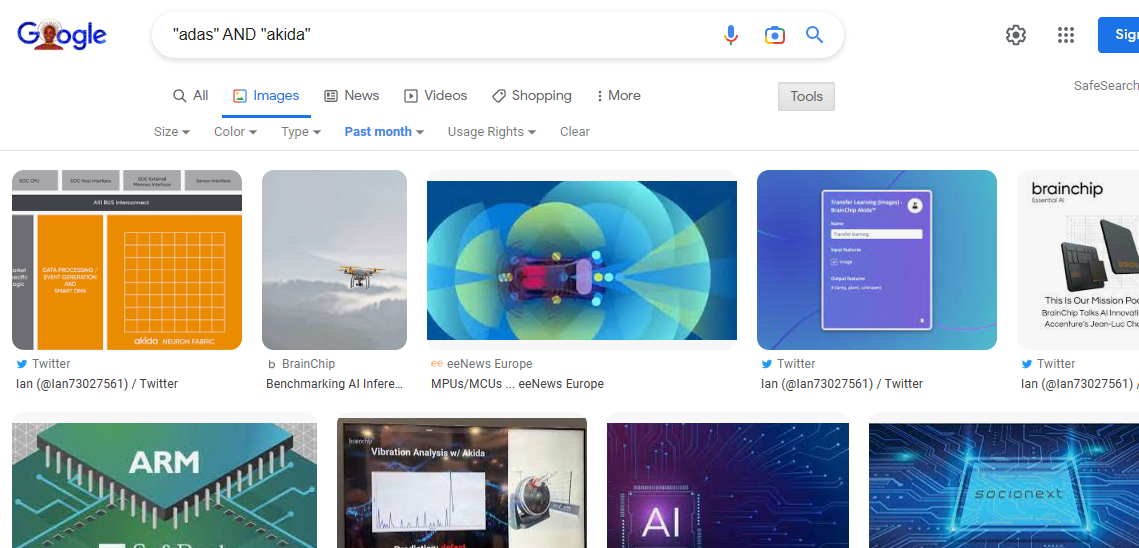Open the brainchip Essential AI image
This screenshot has width=1139, height=548.
click(1078, 259)
